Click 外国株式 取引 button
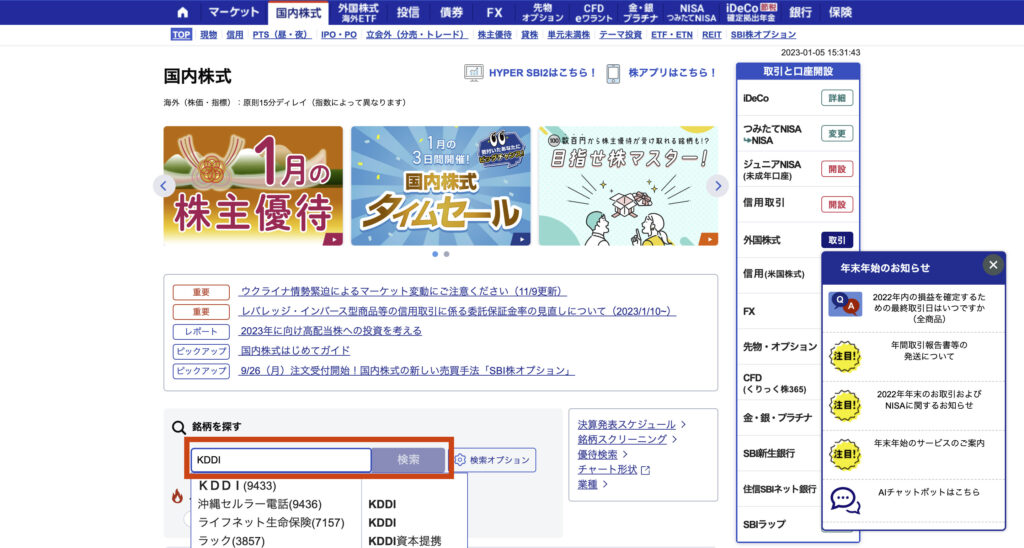 837,240
